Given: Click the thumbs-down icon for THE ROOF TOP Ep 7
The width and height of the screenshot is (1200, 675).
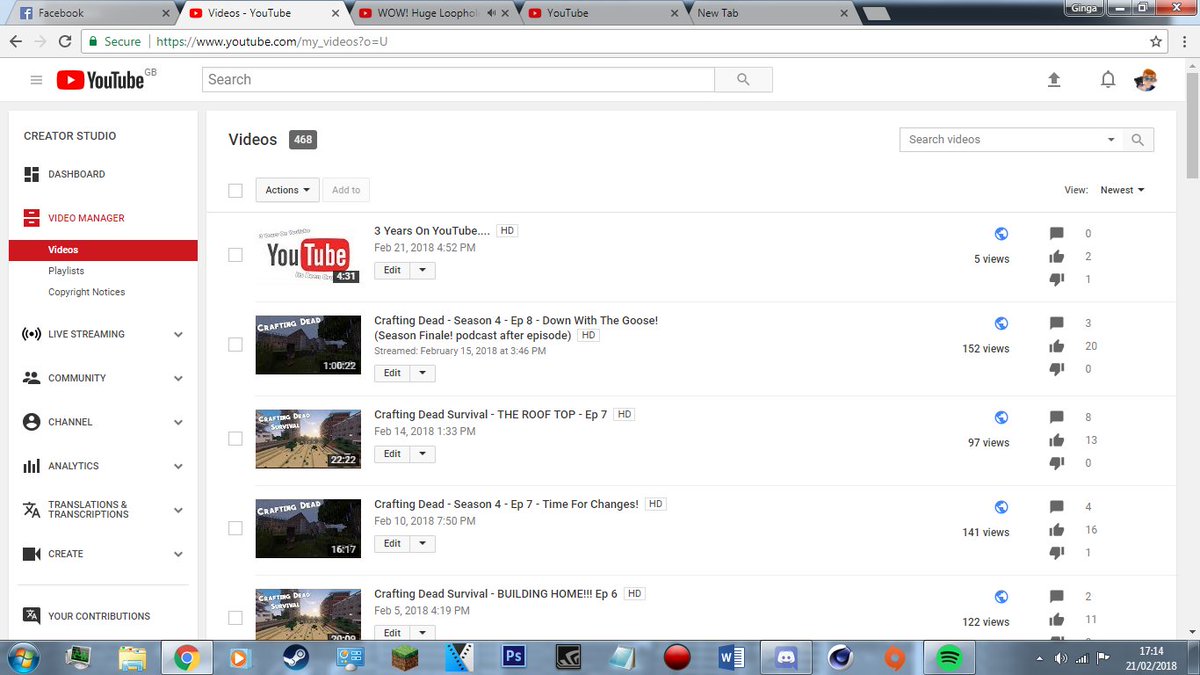Looking at the screenshot, I should point(1057,463).
